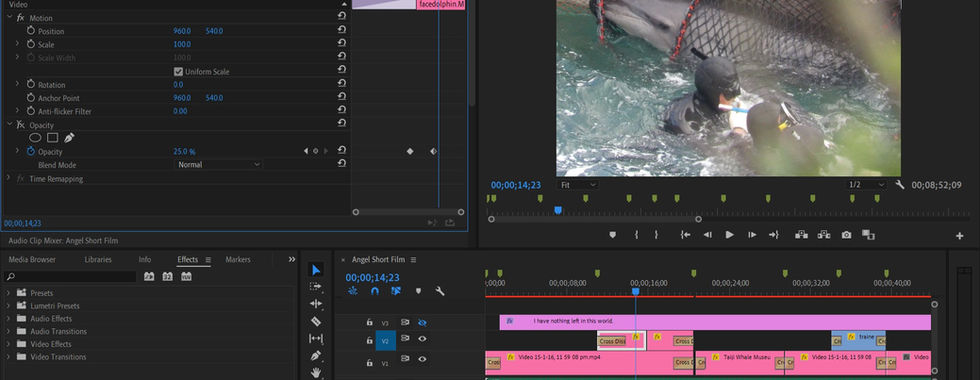Switch to the Media Browser tab

point(32,259)
